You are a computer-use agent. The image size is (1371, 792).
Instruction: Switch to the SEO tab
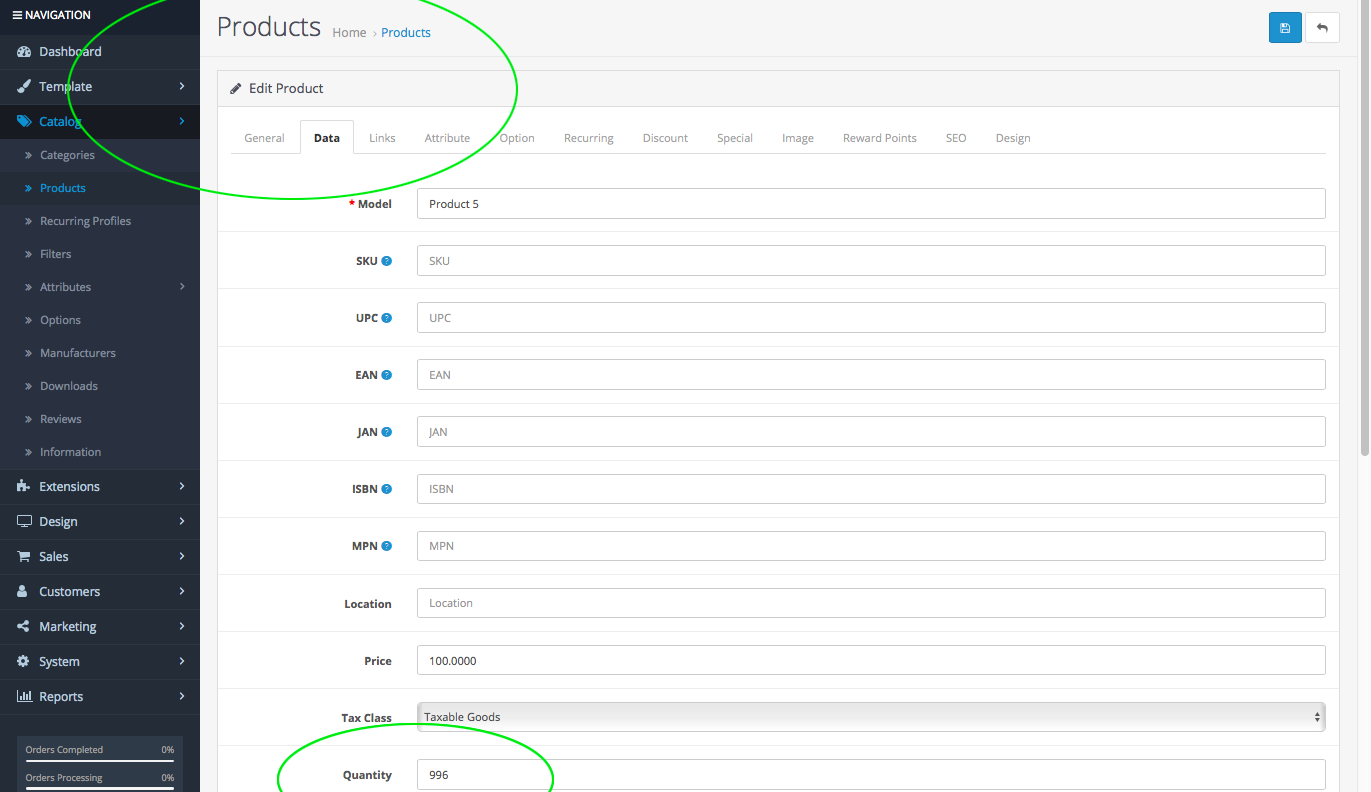point(956,138)
